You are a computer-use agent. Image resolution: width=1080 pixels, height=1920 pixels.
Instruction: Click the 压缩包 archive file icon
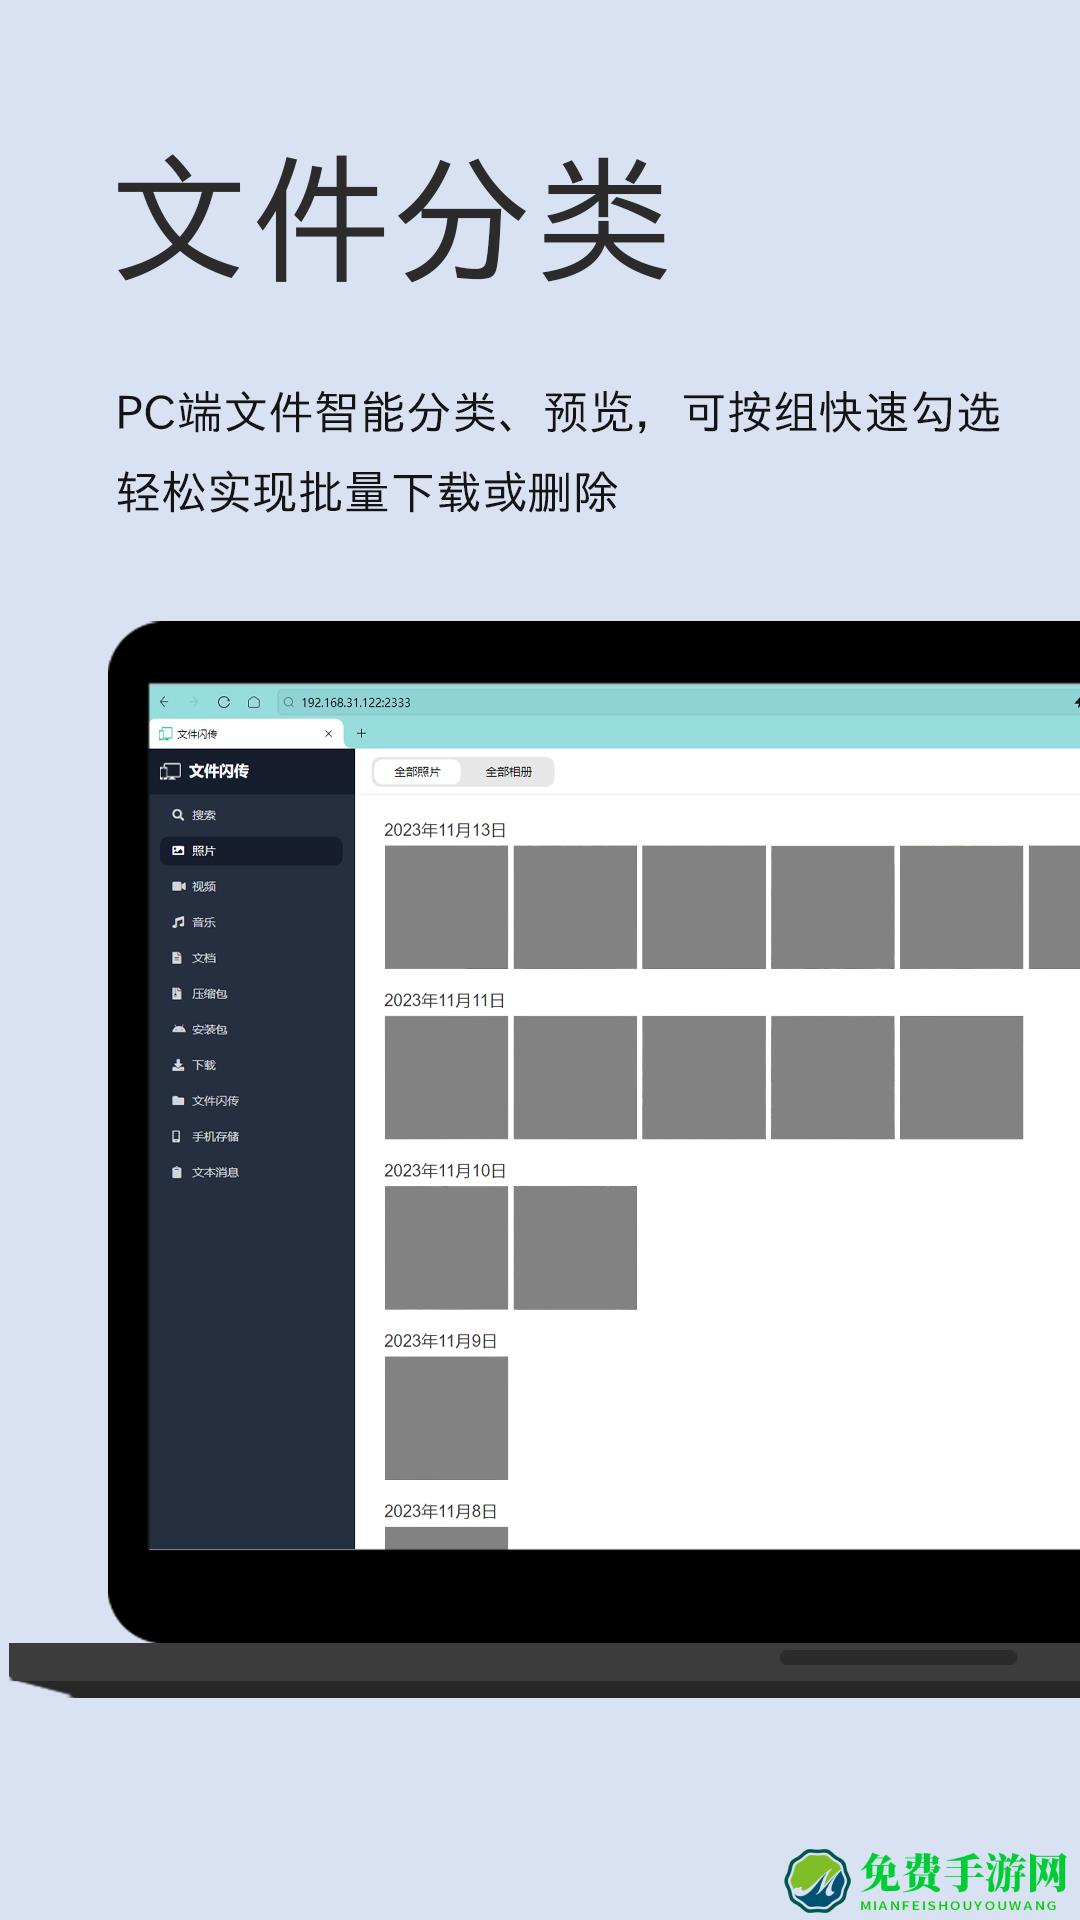pyautogui.click(x=178, y=994)
